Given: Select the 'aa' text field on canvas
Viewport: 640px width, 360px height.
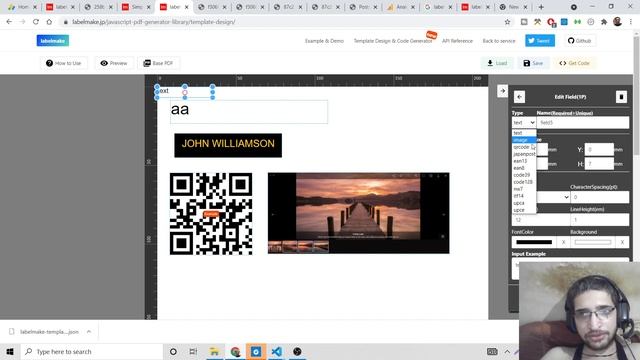Looking at the screenshot, I should tap(249, 111).
